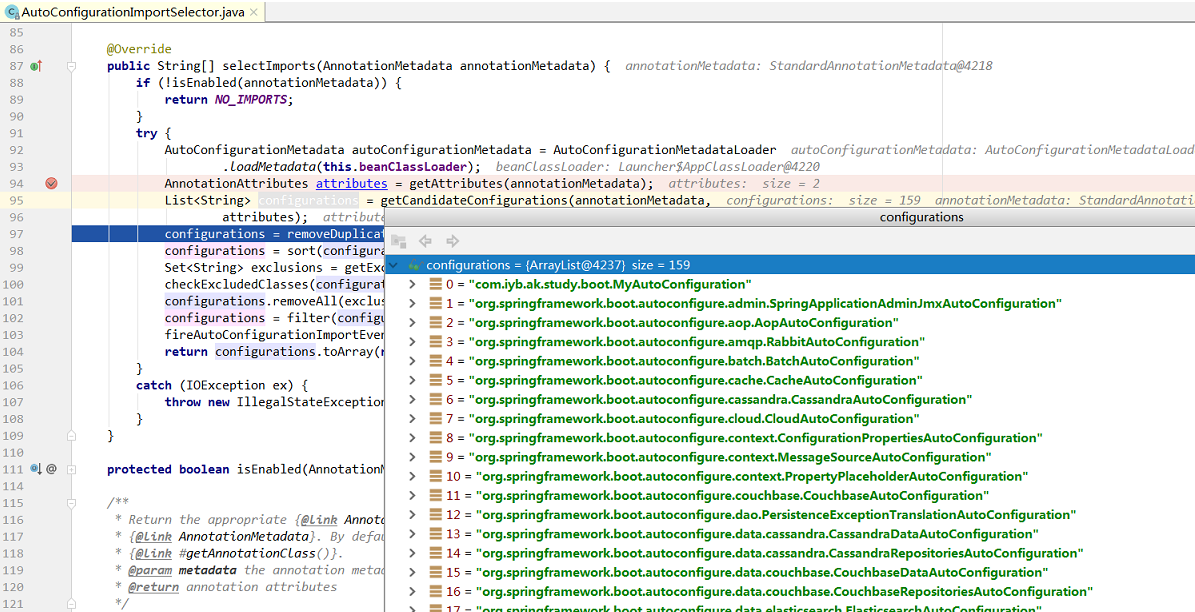The width and height of the screenshot is (1195, 612).
Task: Click the first toolbar icon in configurations popup
Action: click(x=398, y=241)
